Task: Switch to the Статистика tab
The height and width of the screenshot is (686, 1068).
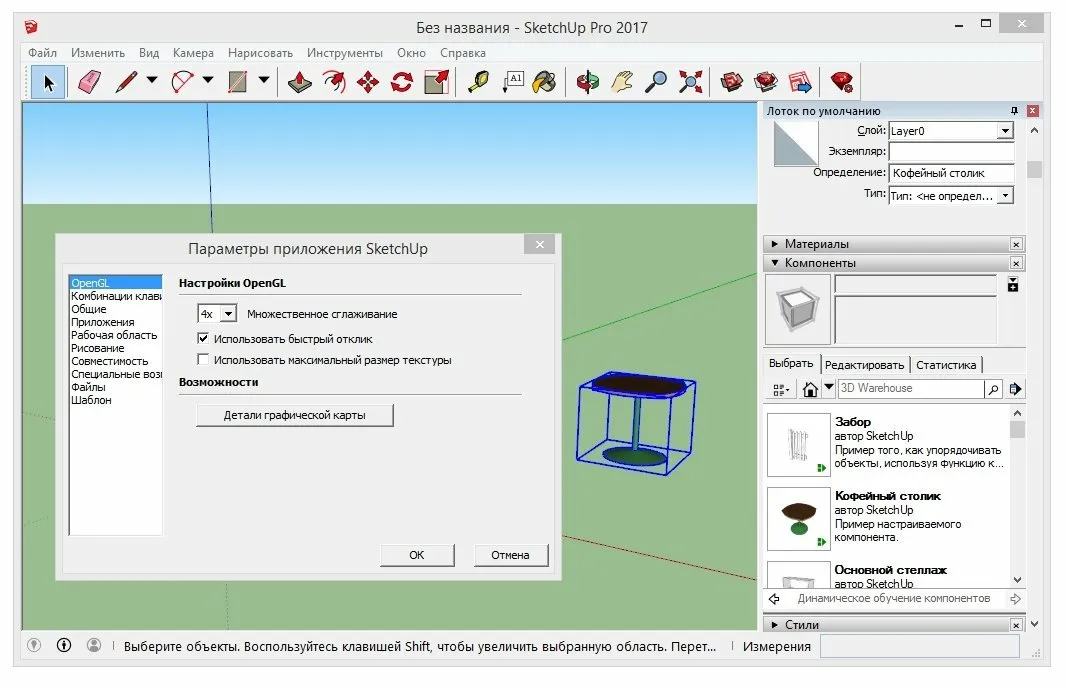Action: pyautogui.click(x=946, y=365)
